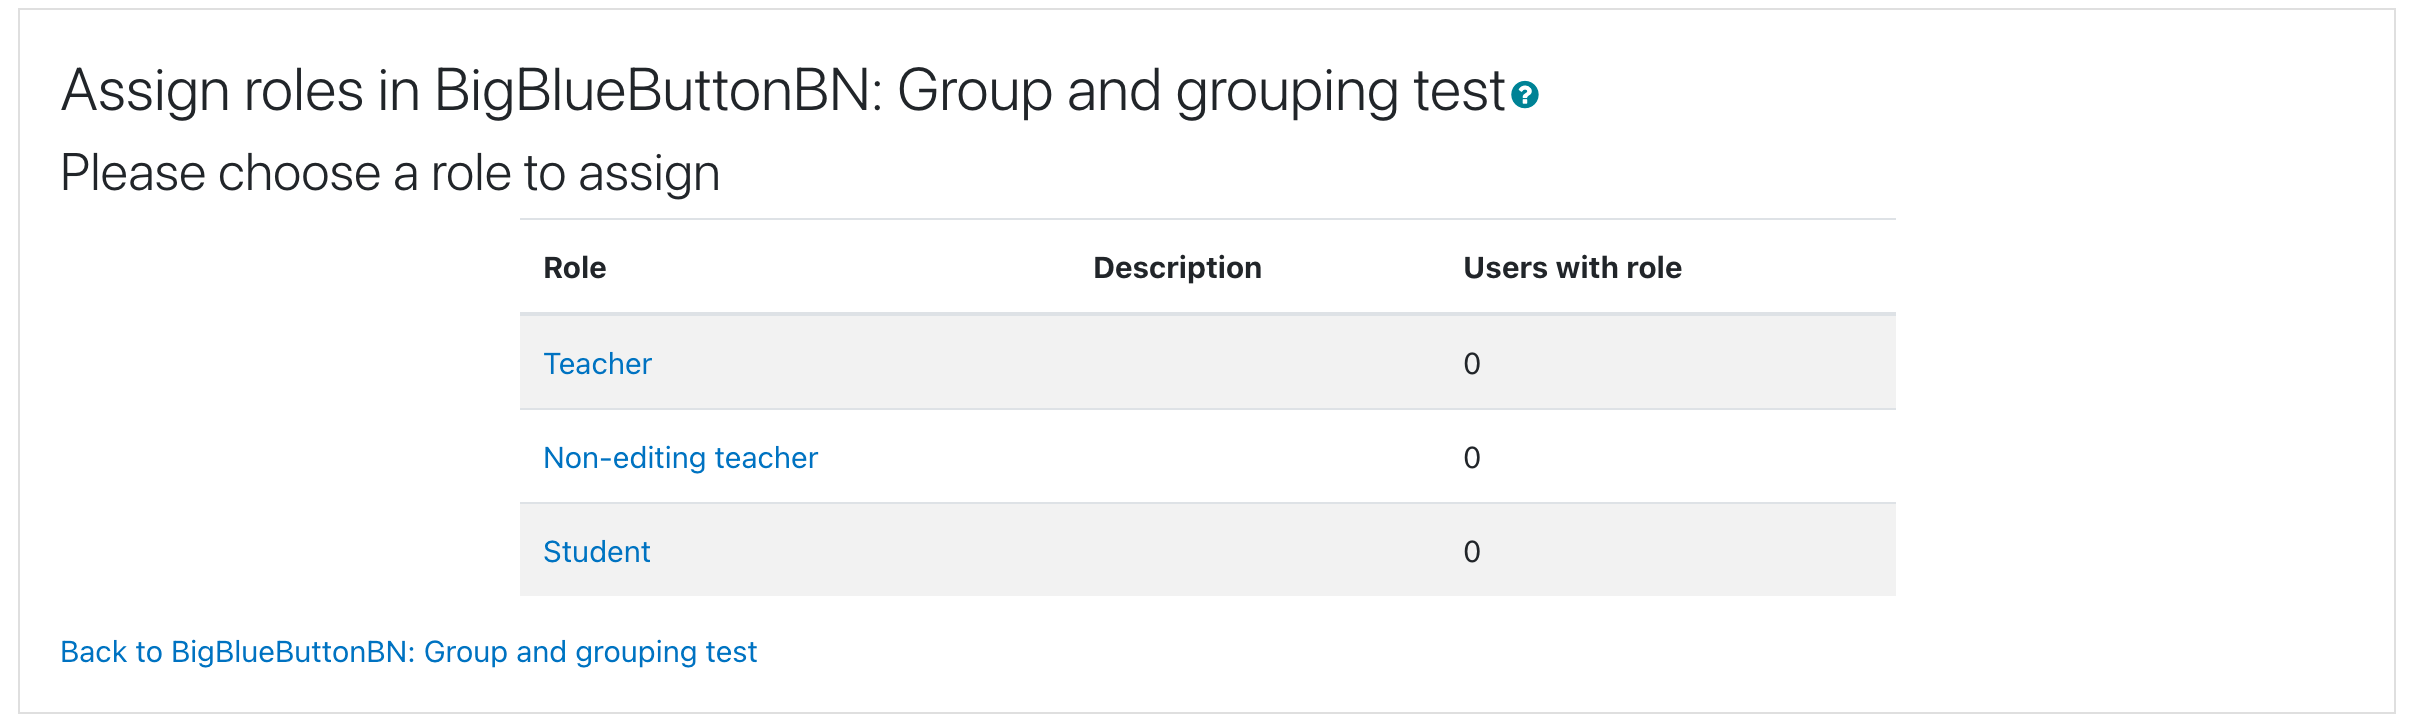2414x726 pixels.
Task: Click the 'Assign roles in BigBlueButtonBN' page title
Action: click(x=783, y=91)
